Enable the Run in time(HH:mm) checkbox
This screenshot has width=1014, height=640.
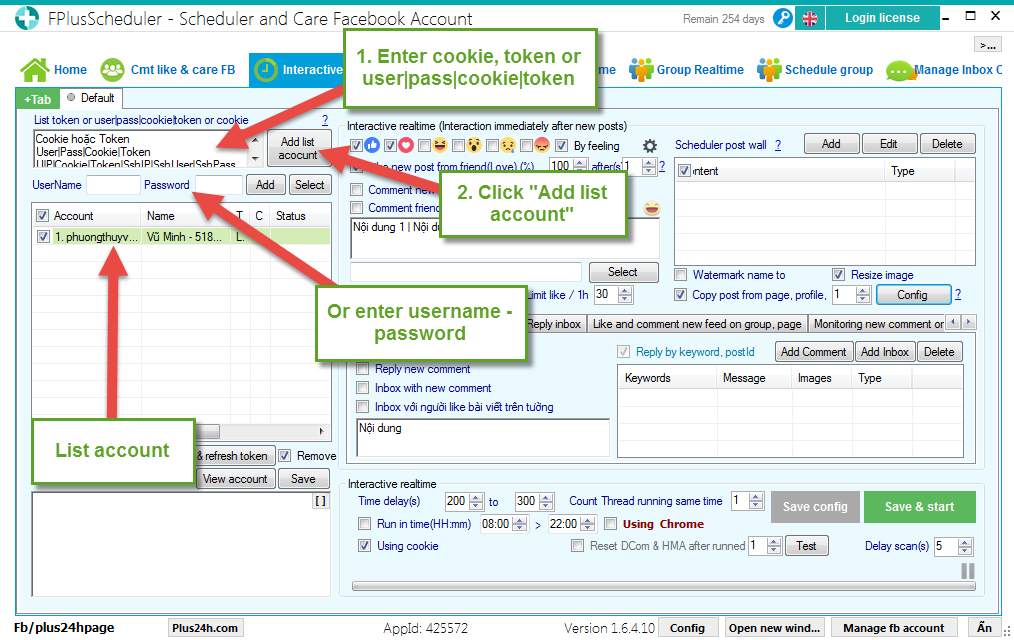[x=365, y=524]
